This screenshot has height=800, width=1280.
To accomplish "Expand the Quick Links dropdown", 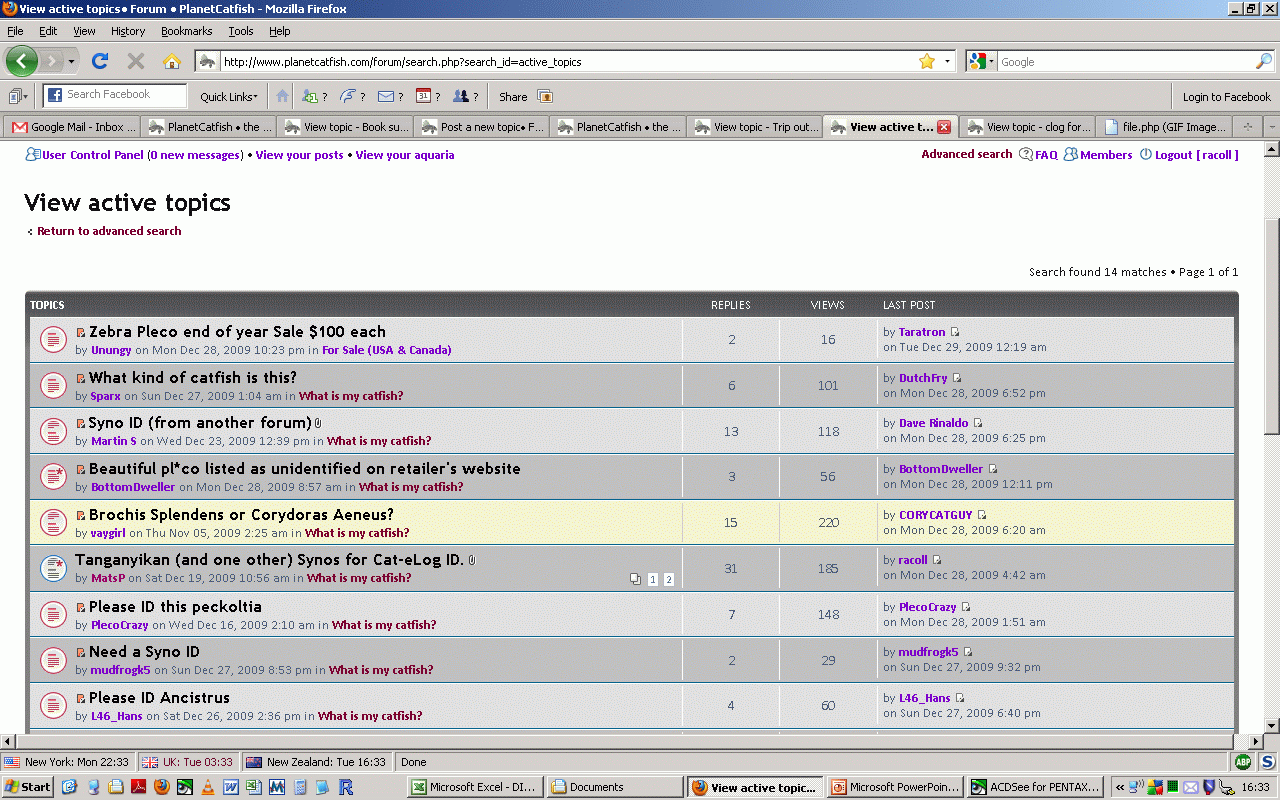I will (x=228, y=97).
